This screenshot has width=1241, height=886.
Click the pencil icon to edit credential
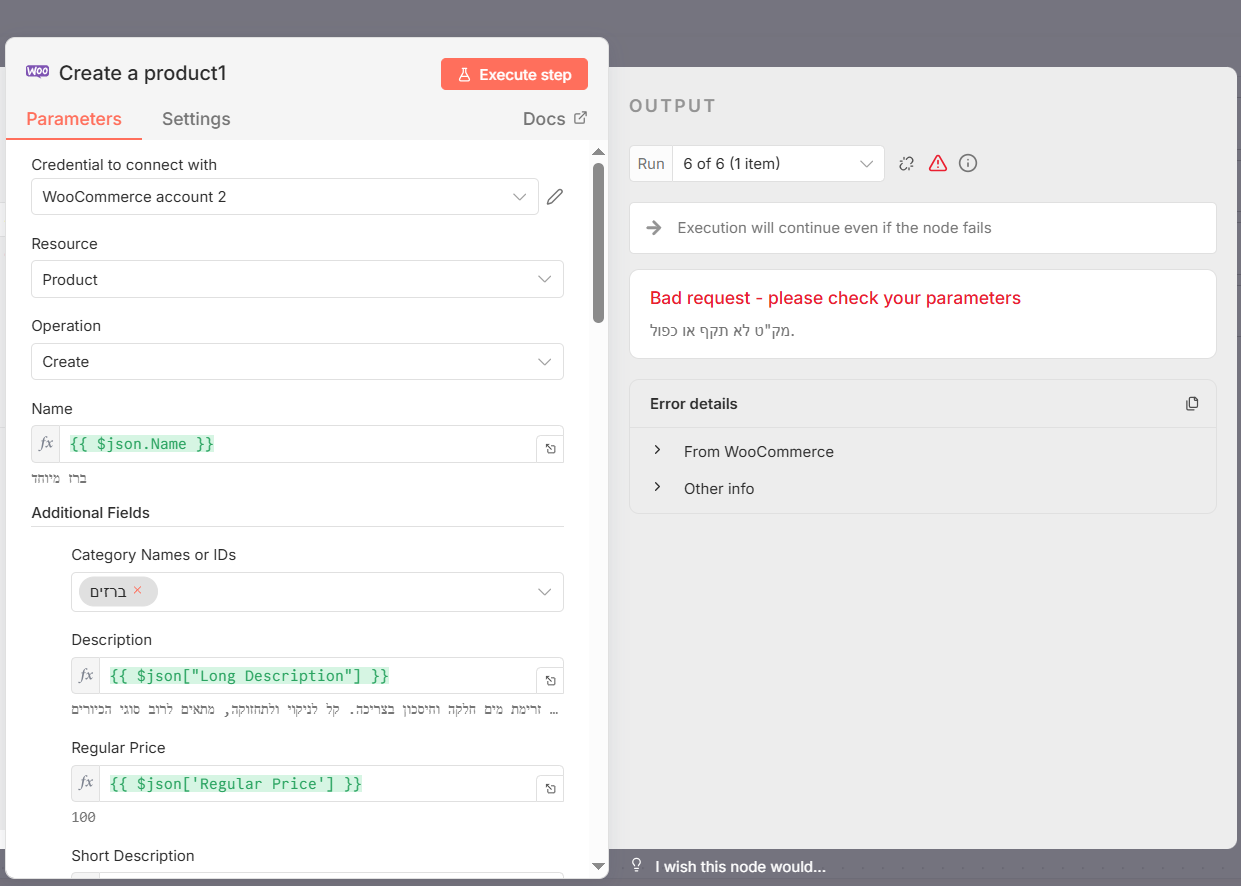tap(555, 197)
